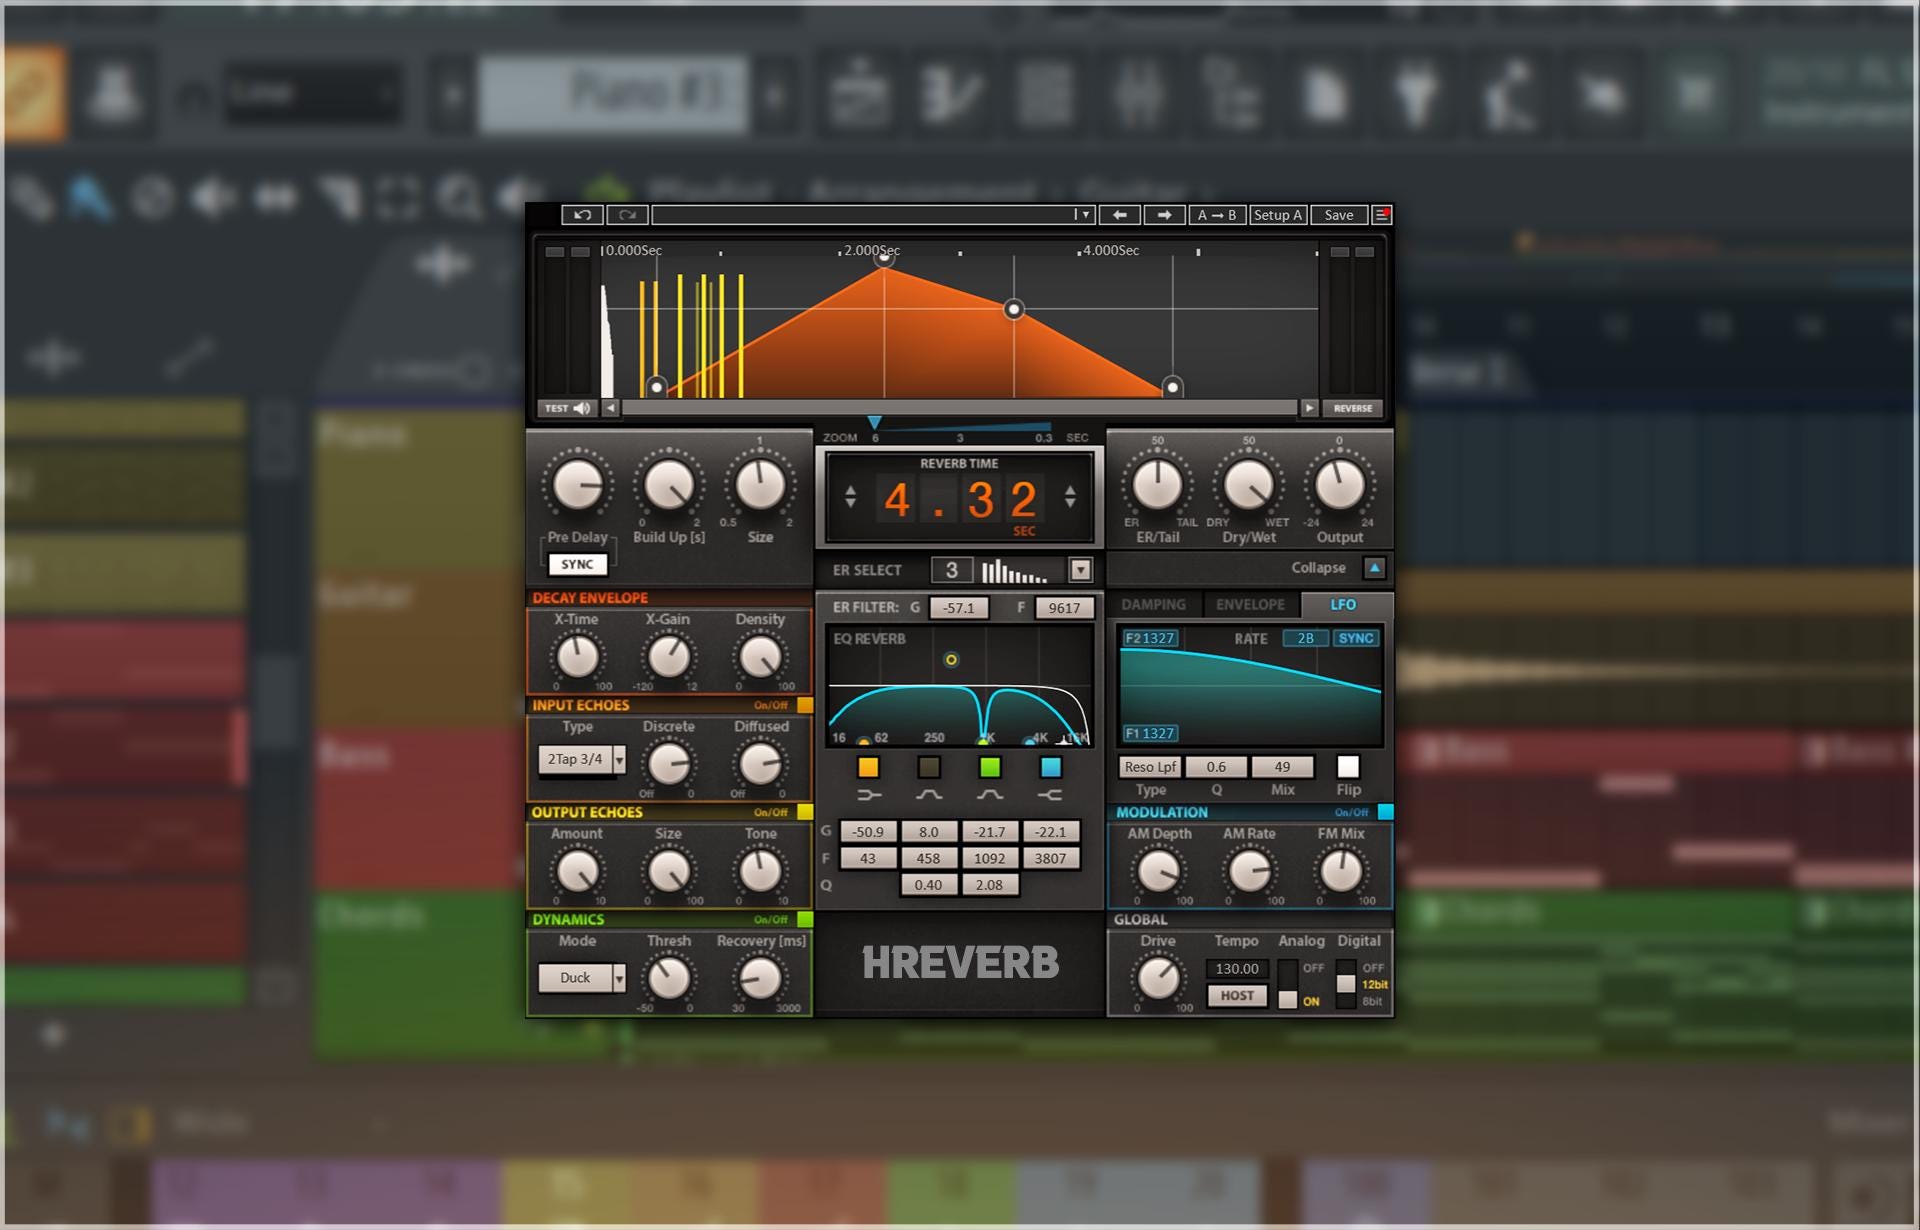Viewport: 1920px width, 1230px height.
Task: Click the undo arrow in HReverb toolbar
Action: 583,215
